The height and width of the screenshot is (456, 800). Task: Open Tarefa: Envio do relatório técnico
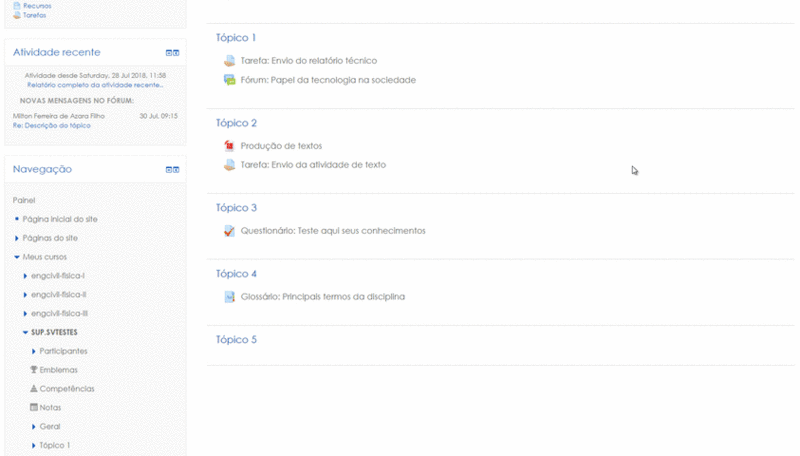click(309, 61)
